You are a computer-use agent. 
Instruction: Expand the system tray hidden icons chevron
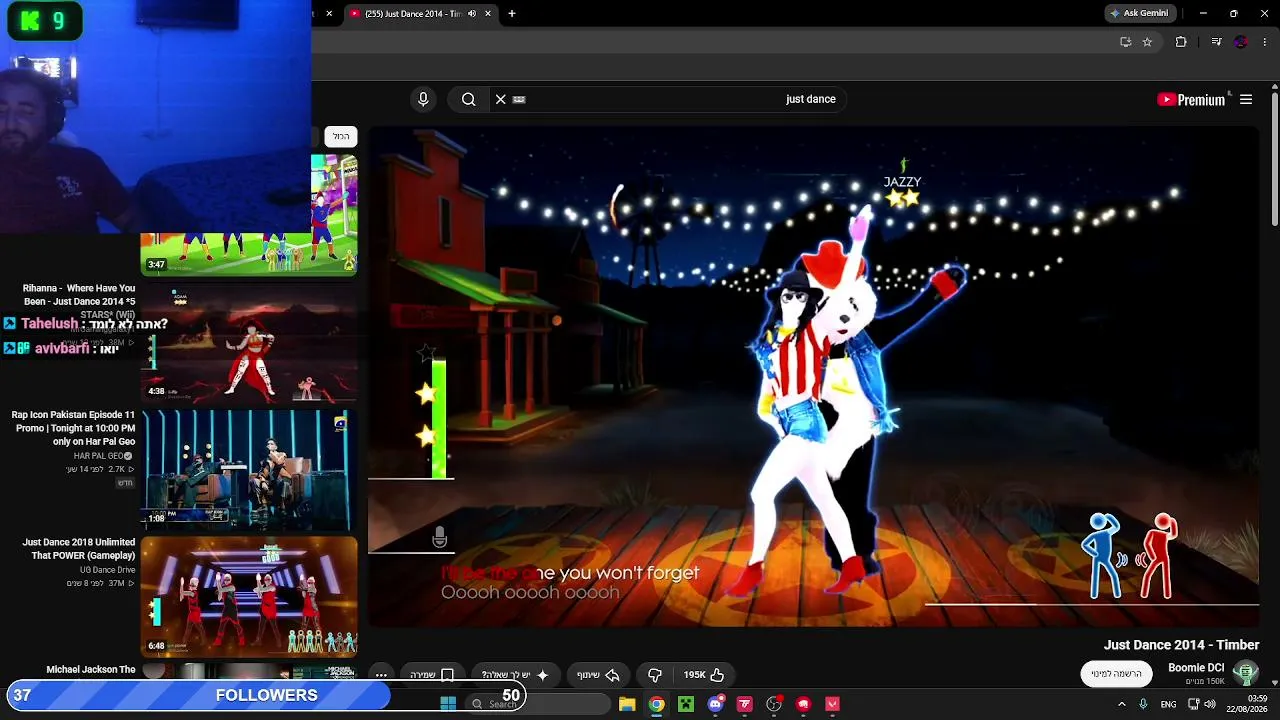(1121, 704)
